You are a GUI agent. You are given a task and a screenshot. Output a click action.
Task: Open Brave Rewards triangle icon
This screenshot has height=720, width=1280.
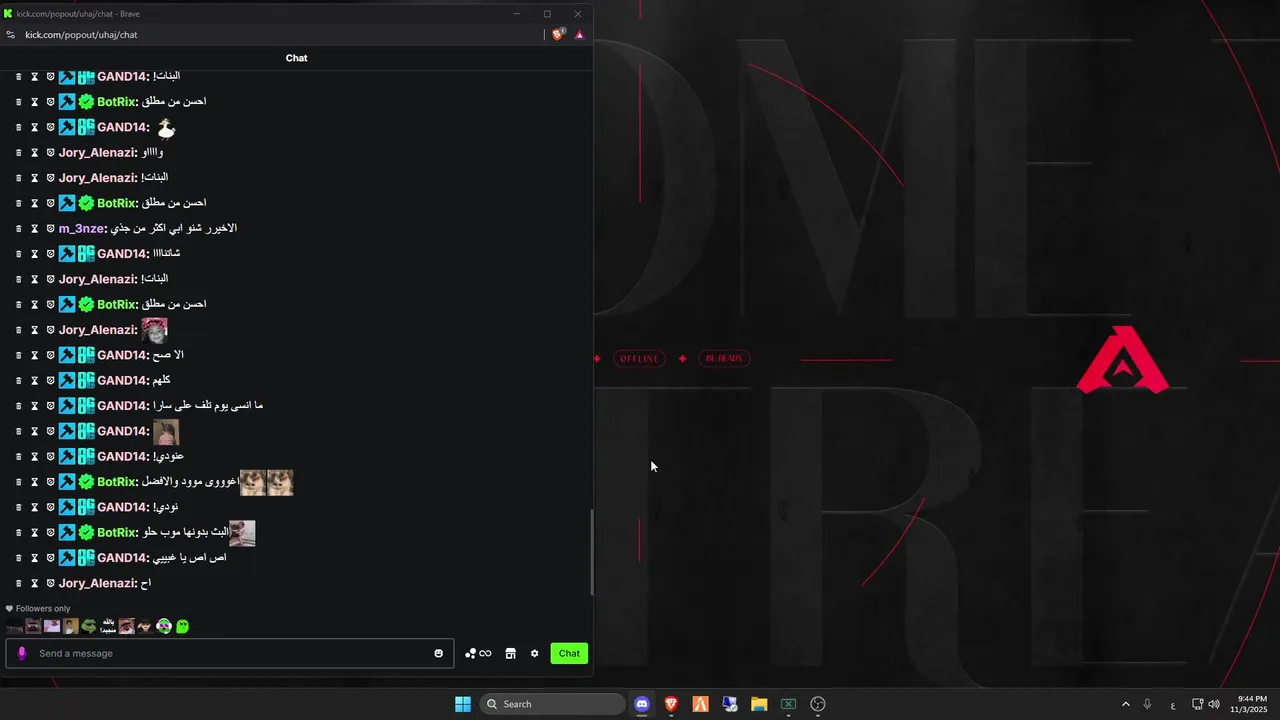[x=579, y=35]
